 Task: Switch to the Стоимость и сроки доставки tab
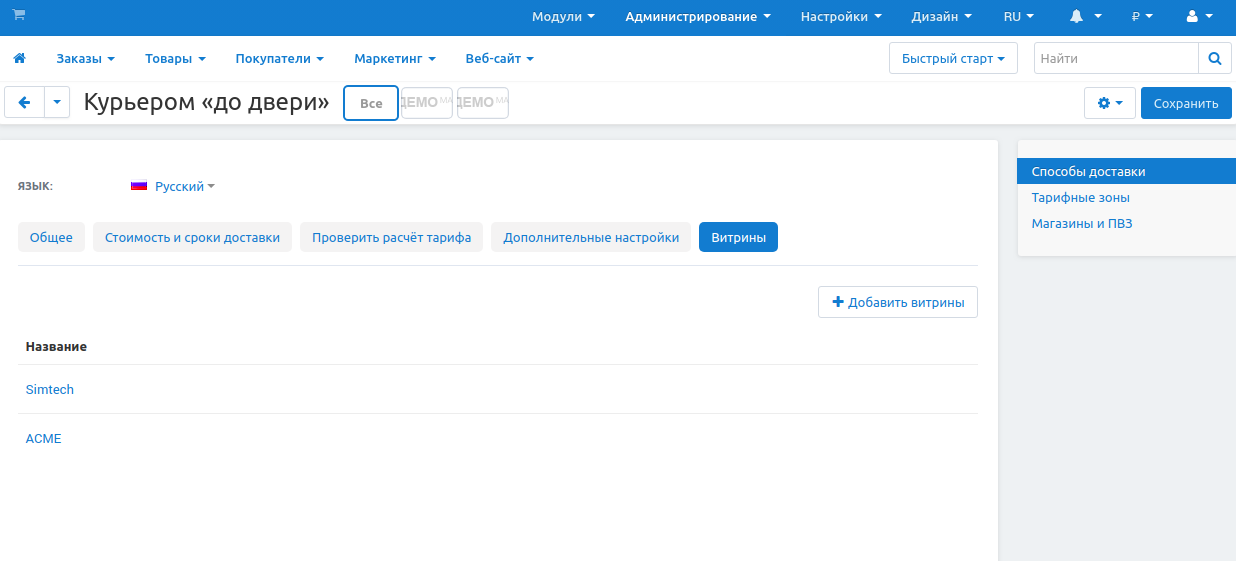click(x=193, y=238)
